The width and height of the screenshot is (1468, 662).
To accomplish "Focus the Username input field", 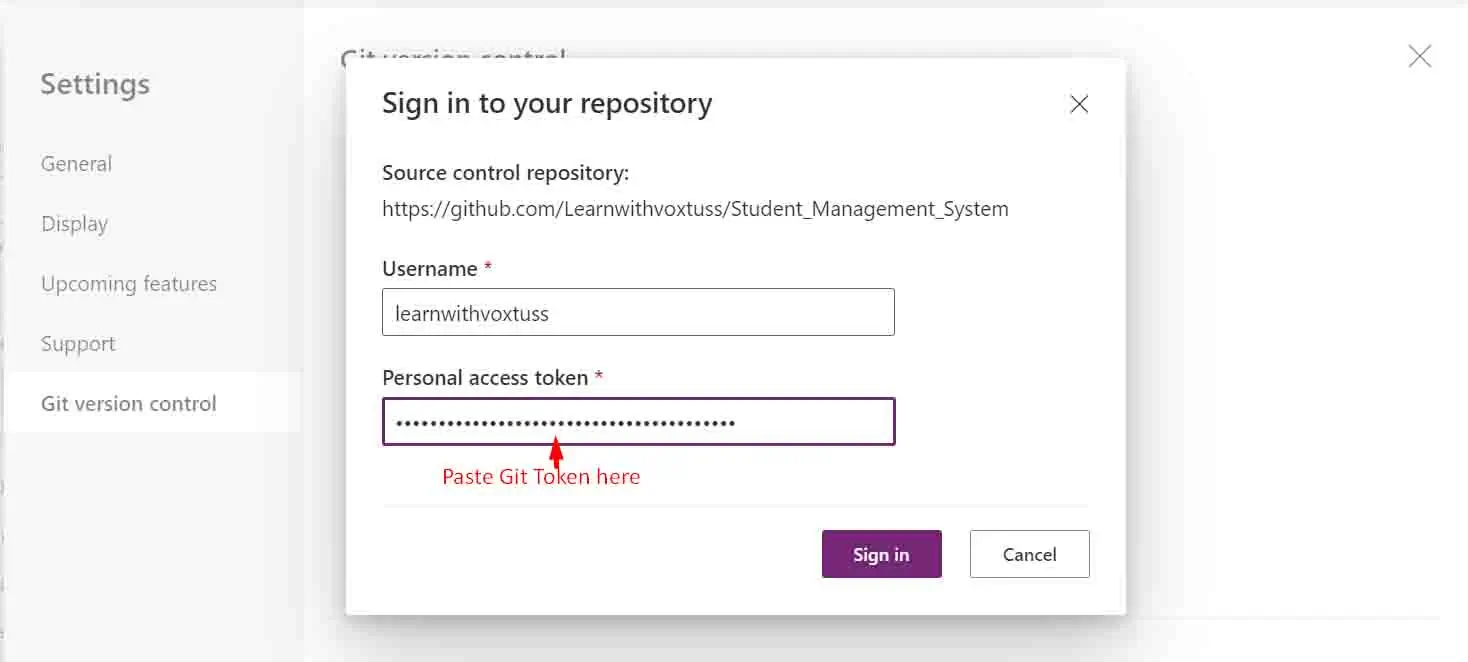I will (x=638, y=313).
